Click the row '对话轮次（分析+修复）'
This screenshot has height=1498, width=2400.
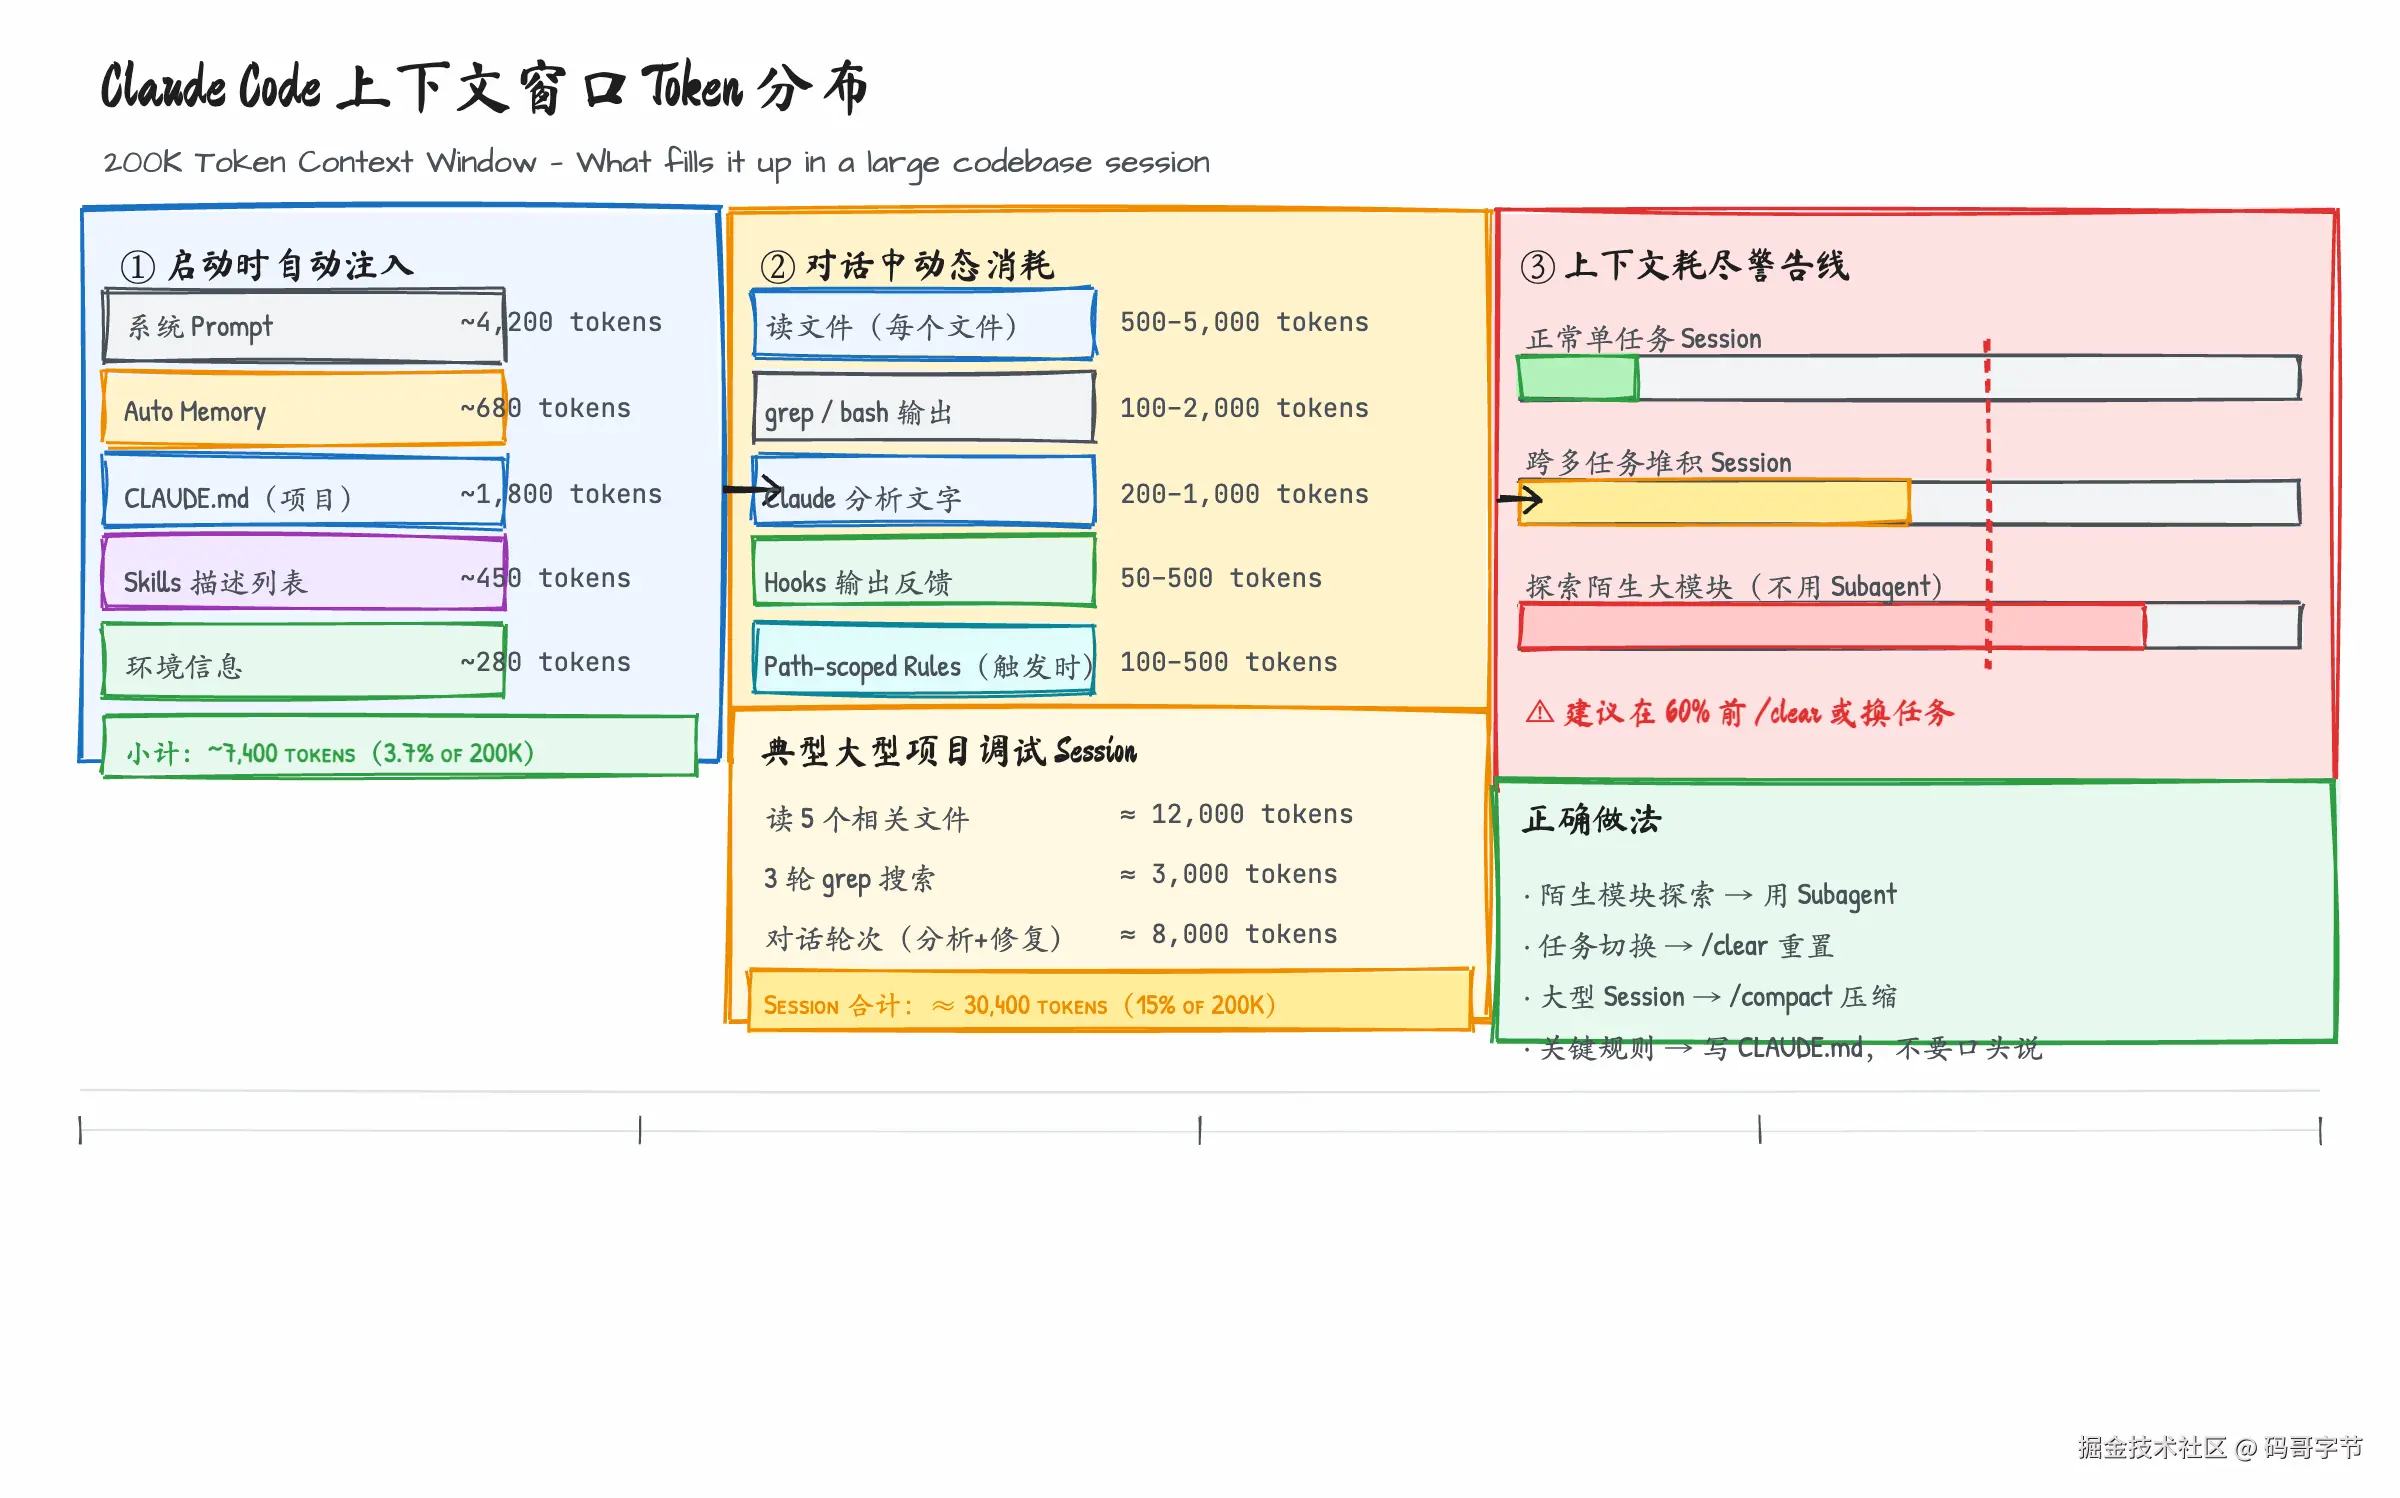pos(914,938)
